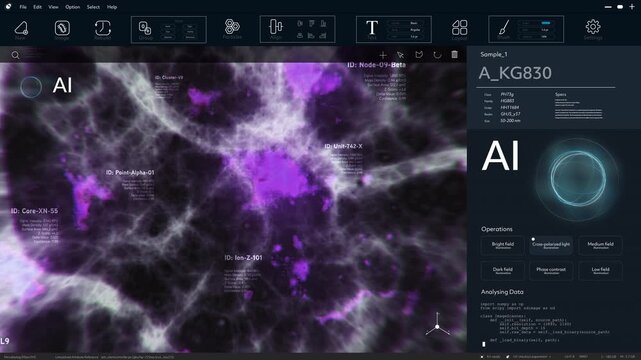The width and height of the screenshot is (641, 360).
Task: Select Phase contrast illumination
Action: [x=551, y=271]
